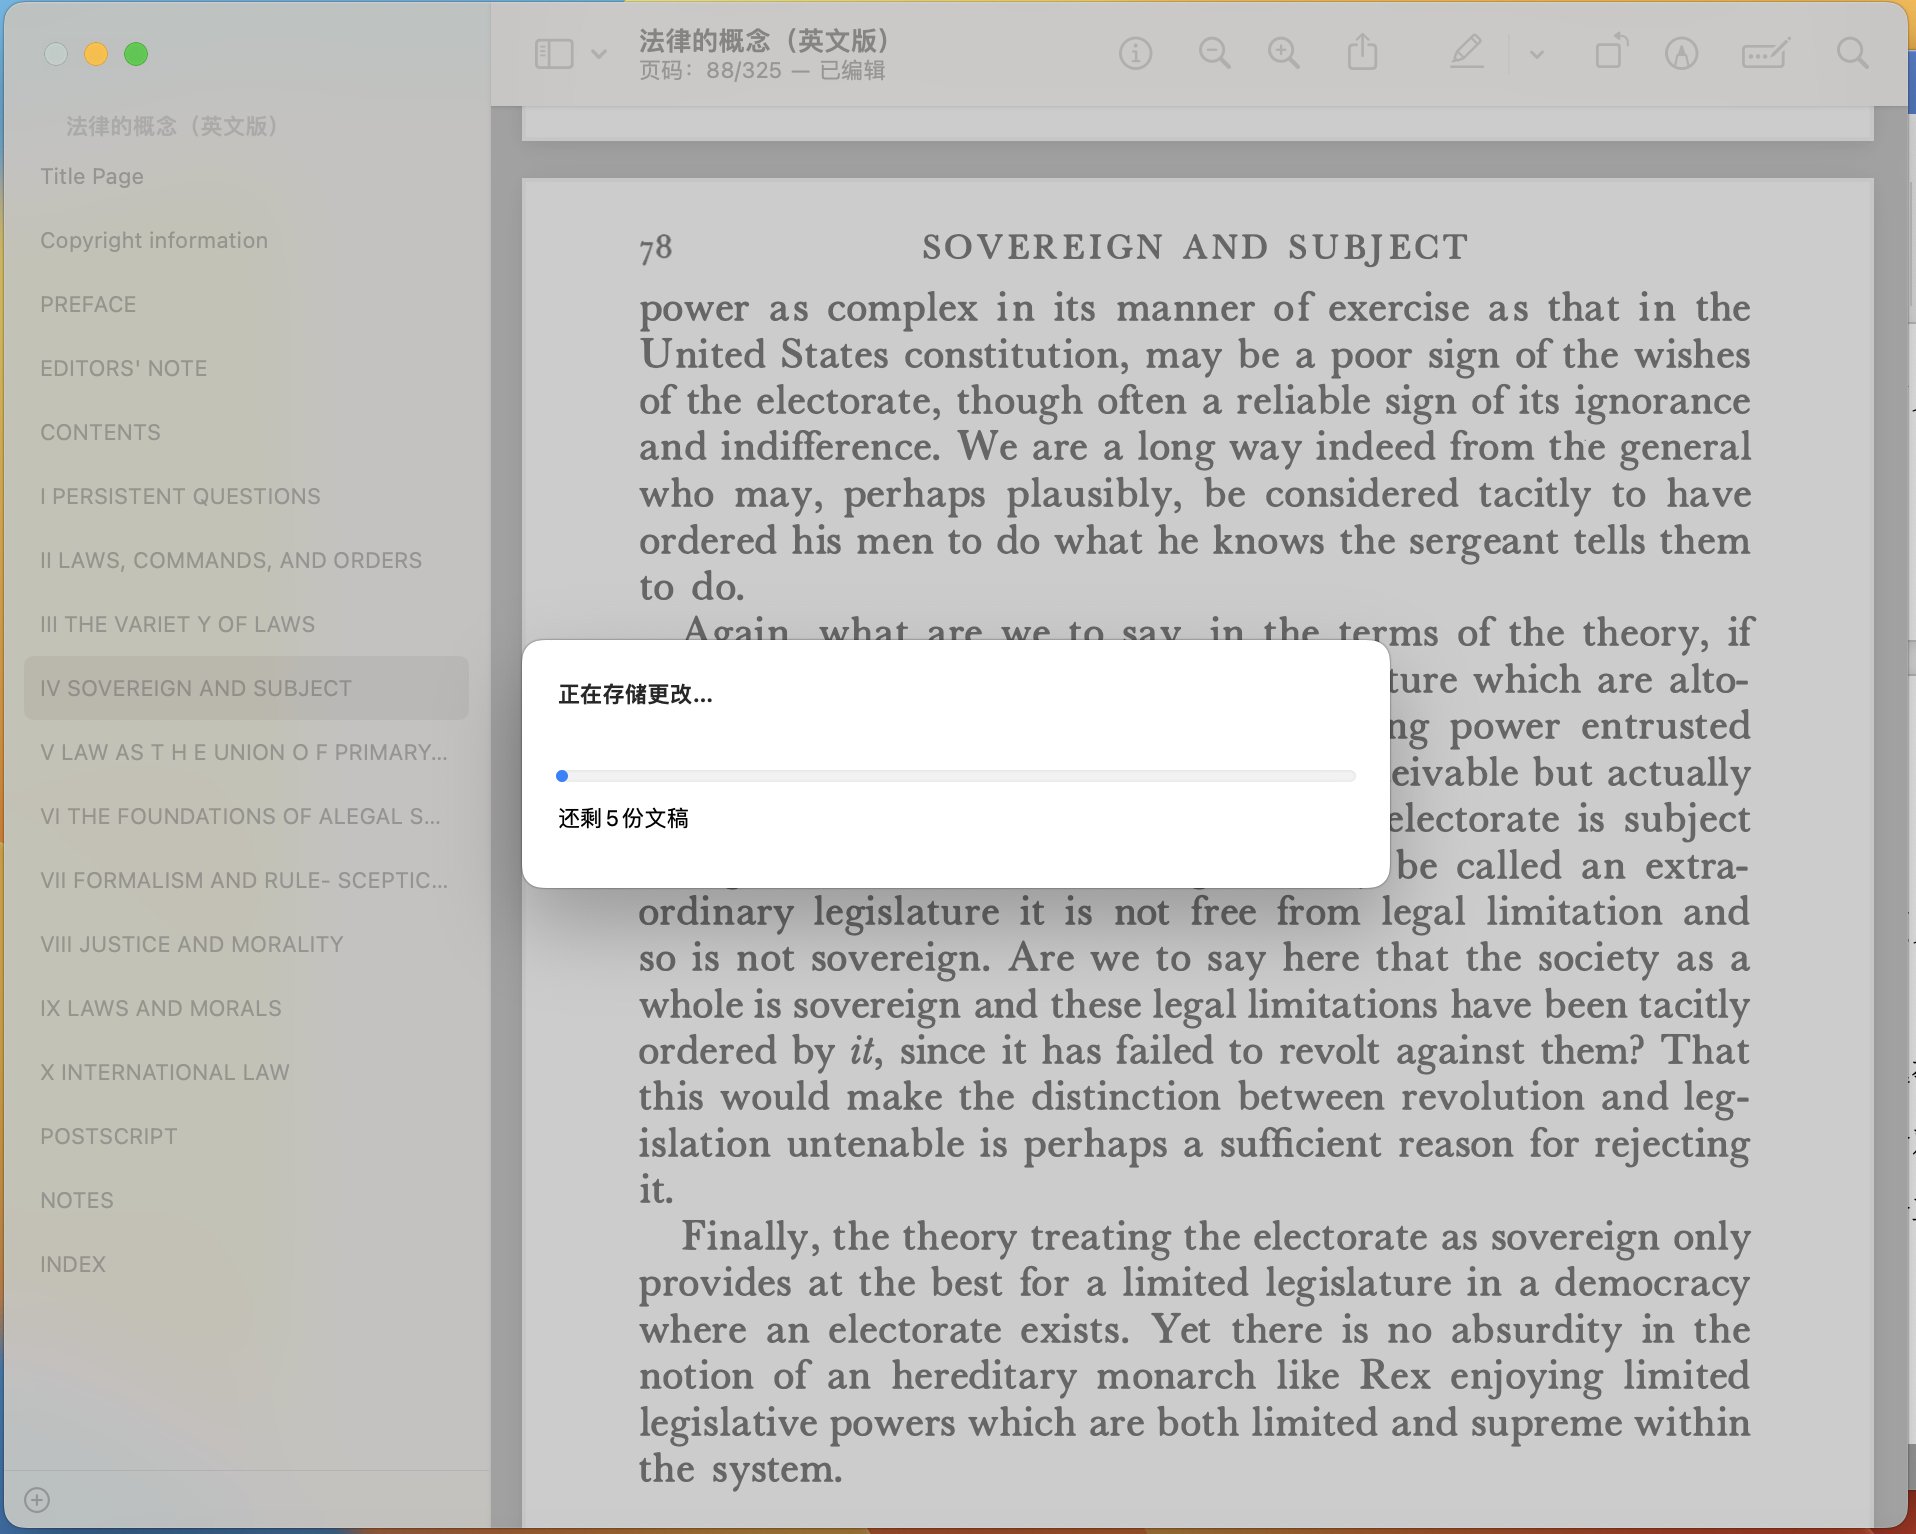Open the INDEX outline entry
The height and width of the screenshot is (1534, 1916).
73,1264
